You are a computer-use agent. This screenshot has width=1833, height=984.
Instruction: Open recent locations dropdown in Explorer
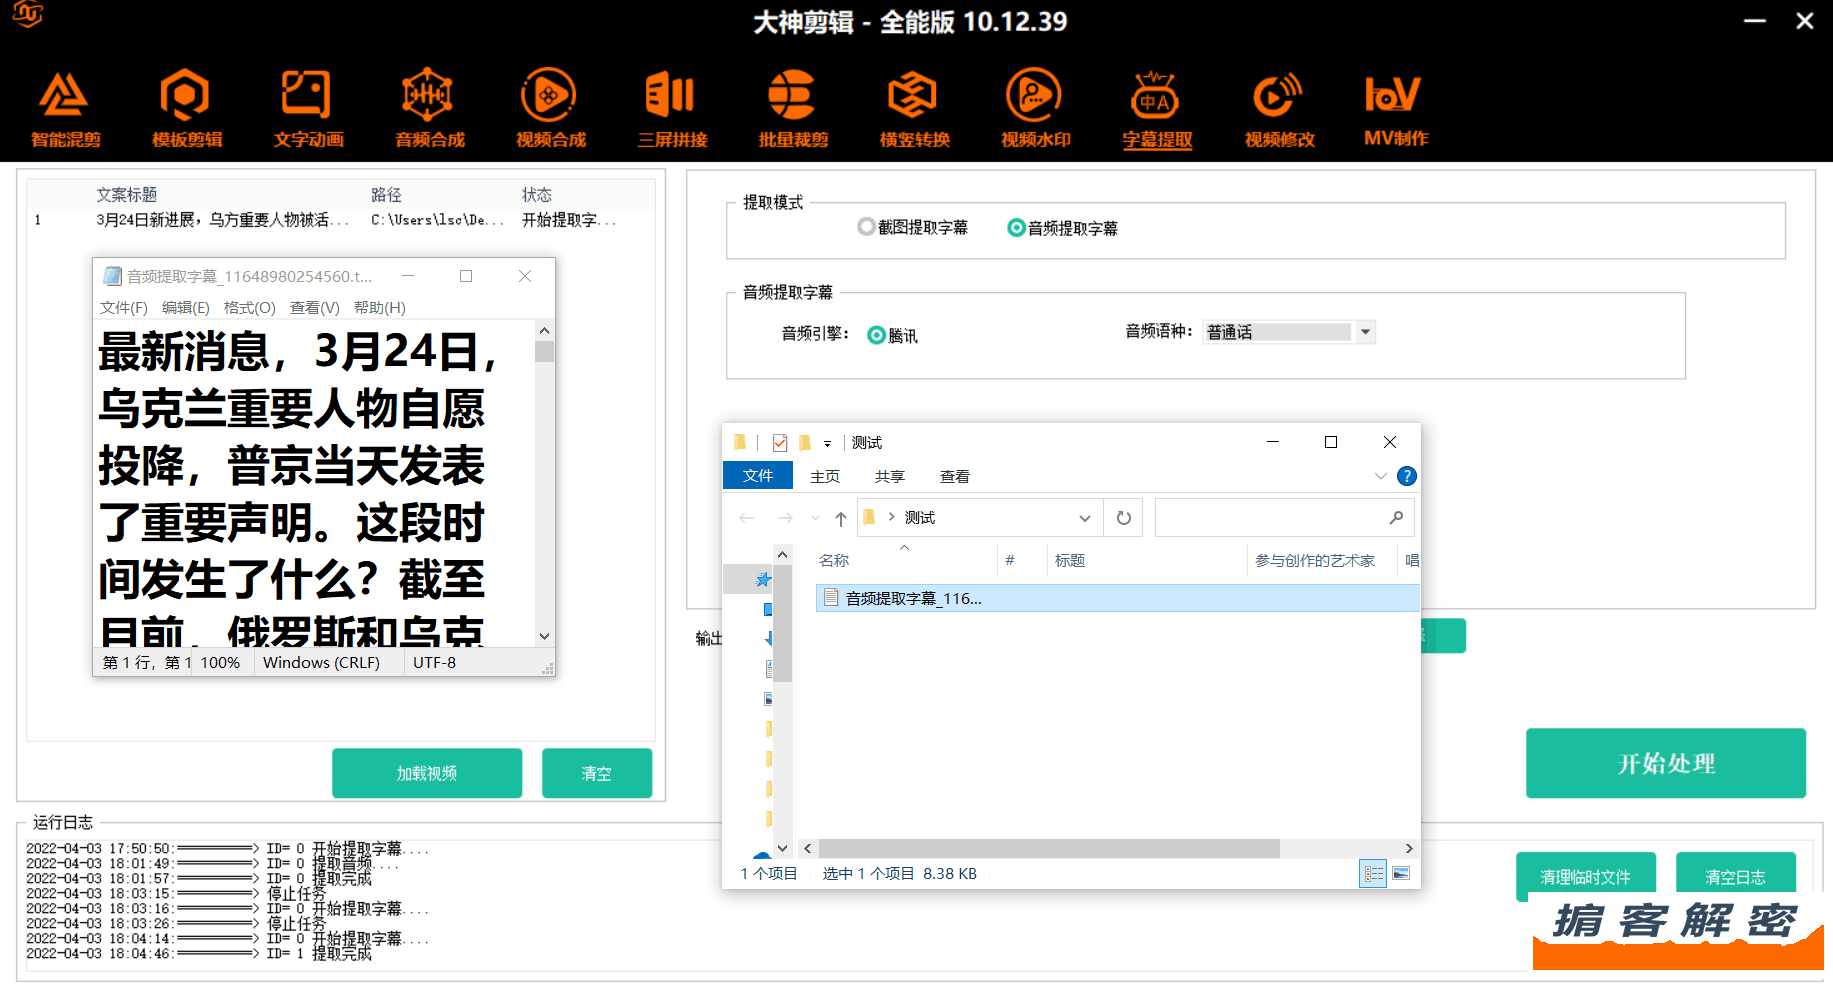point(815,518)
